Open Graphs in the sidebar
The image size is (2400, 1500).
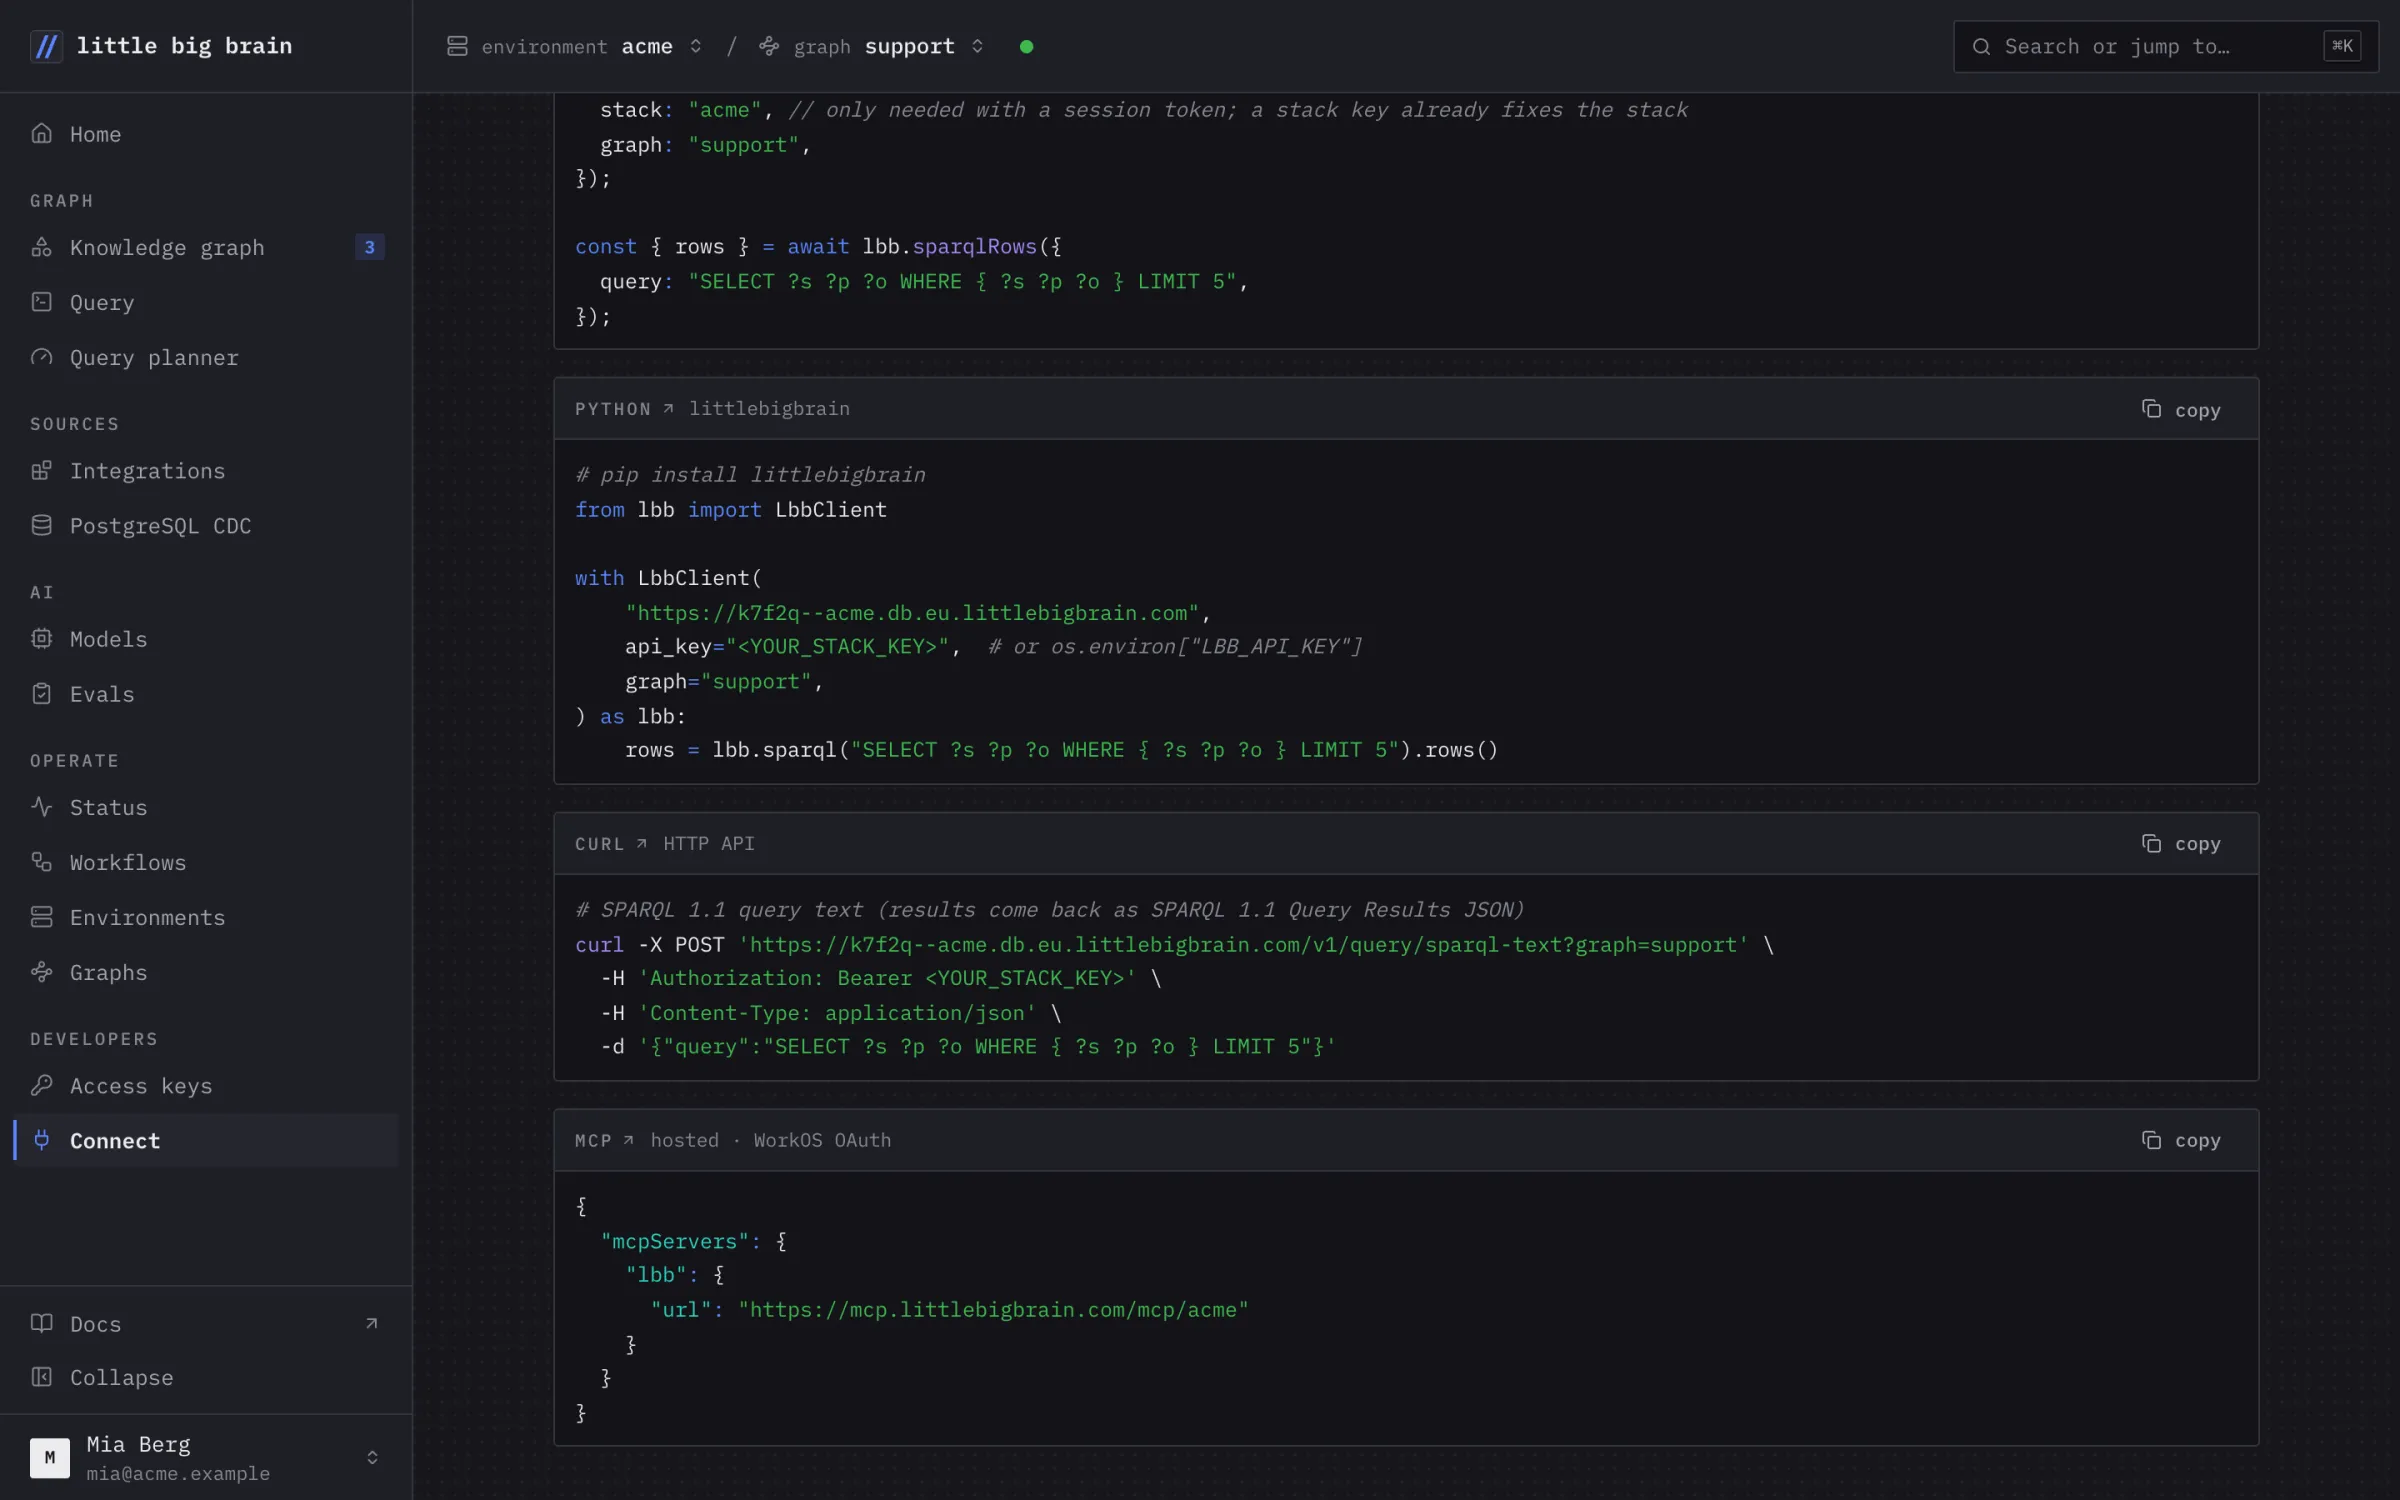[206, 972]
